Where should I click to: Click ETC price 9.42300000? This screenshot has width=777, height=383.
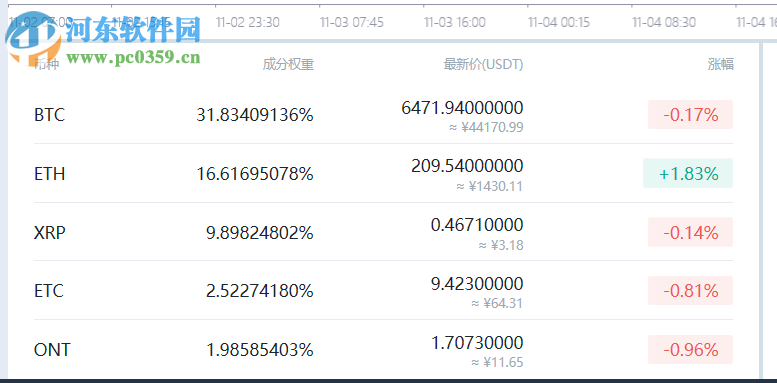pyautogui.click(x=477, y=283)
